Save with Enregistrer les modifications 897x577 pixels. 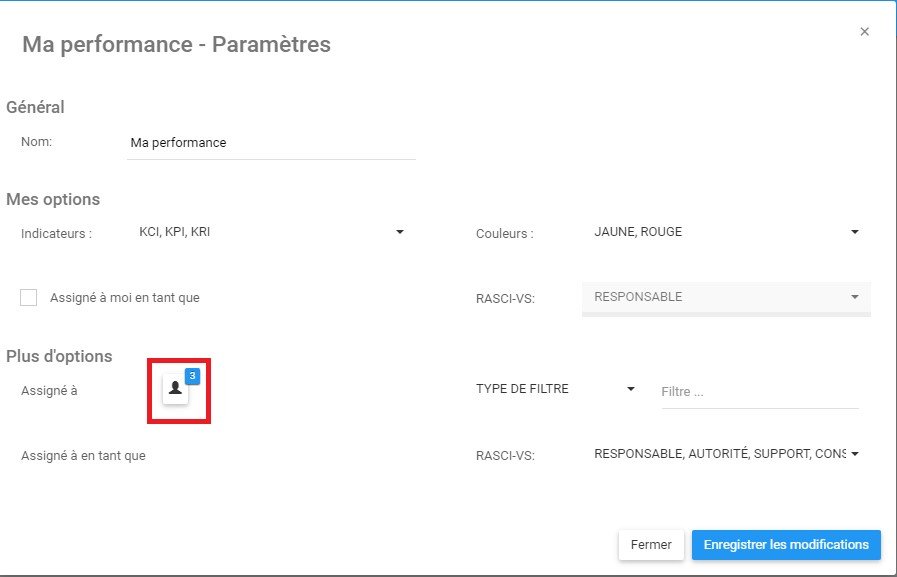(786, 545)
